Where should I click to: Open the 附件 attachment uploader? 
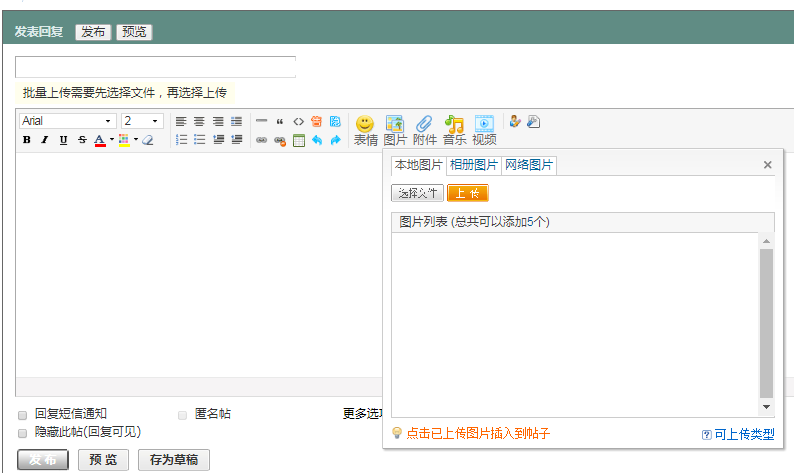pyautogui.click(x=424, y=131)
